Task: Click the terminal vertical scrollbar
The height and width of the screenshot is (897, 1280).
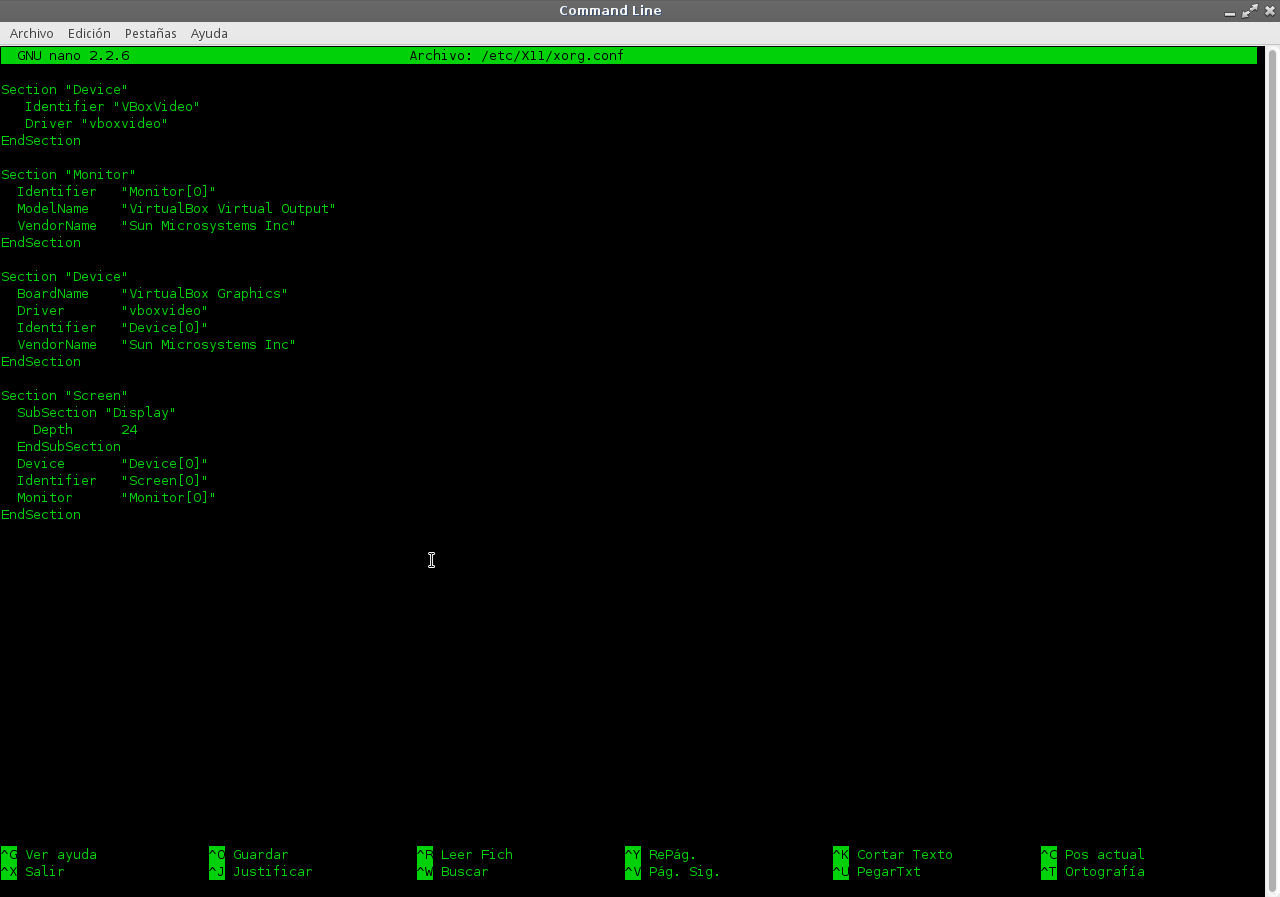Action: pyautogui.click(x=1270, y=470)
